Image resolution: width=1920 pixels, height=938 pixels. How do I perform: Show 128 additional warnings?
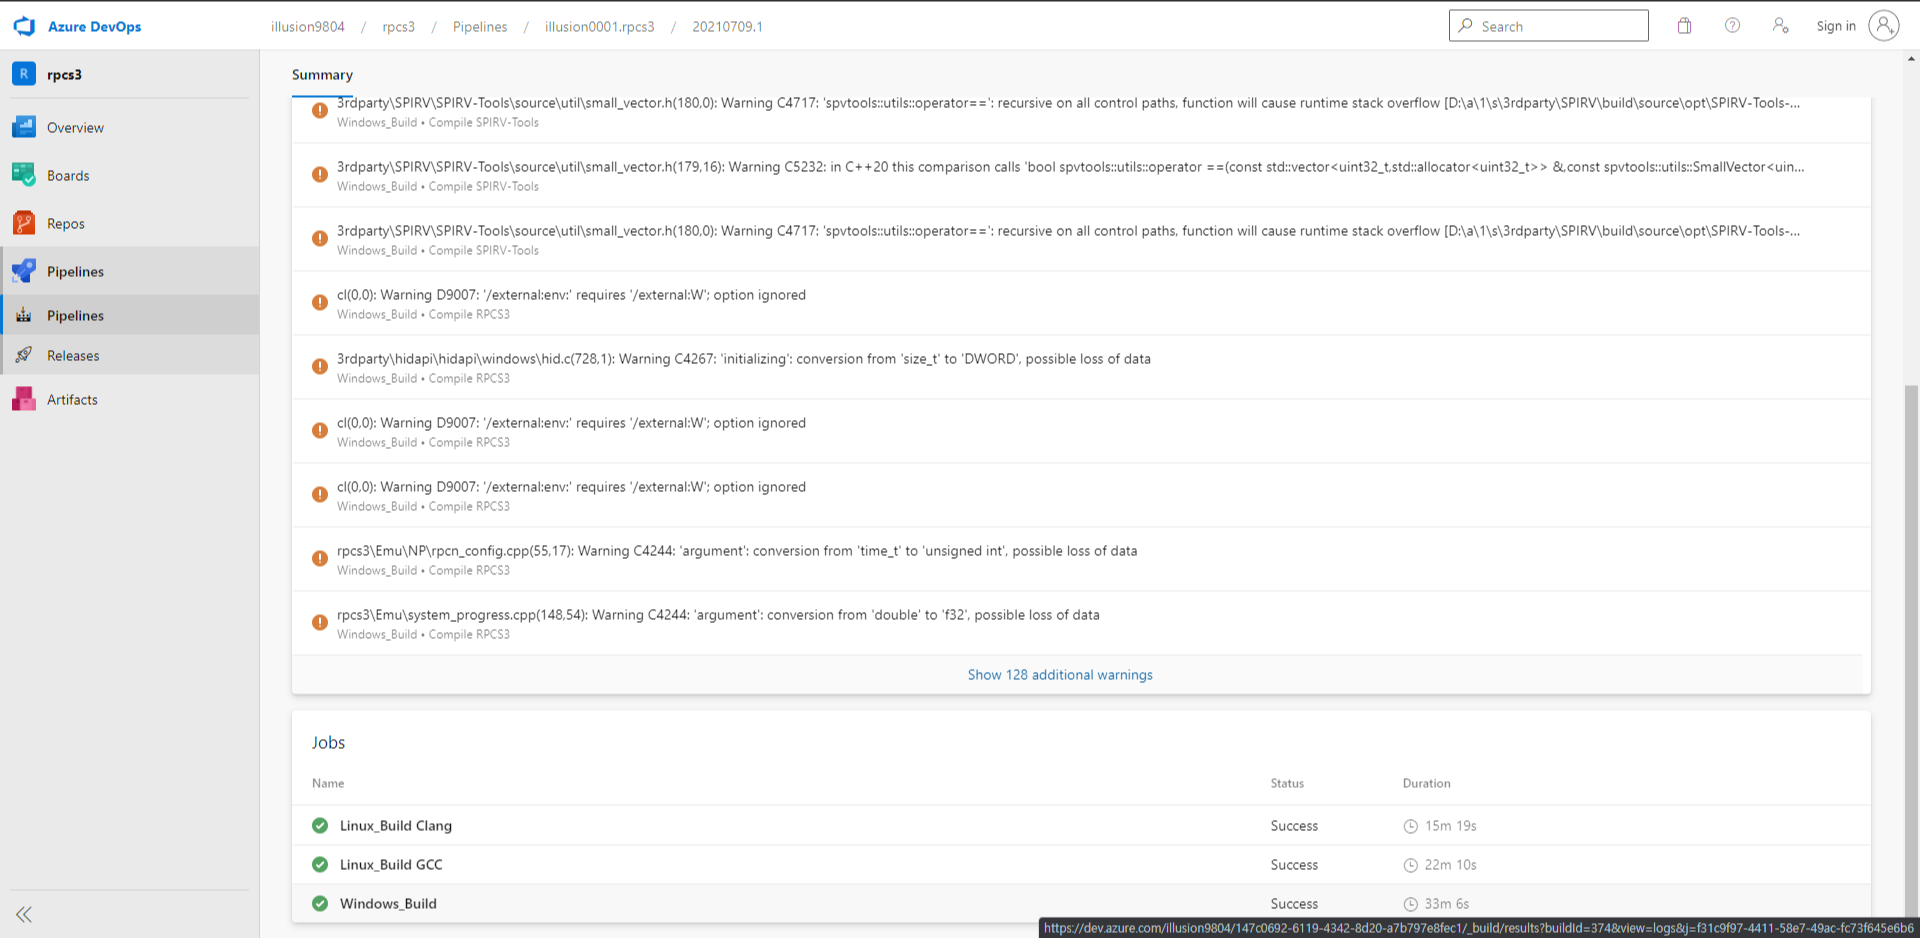[x=1060, y=675]
